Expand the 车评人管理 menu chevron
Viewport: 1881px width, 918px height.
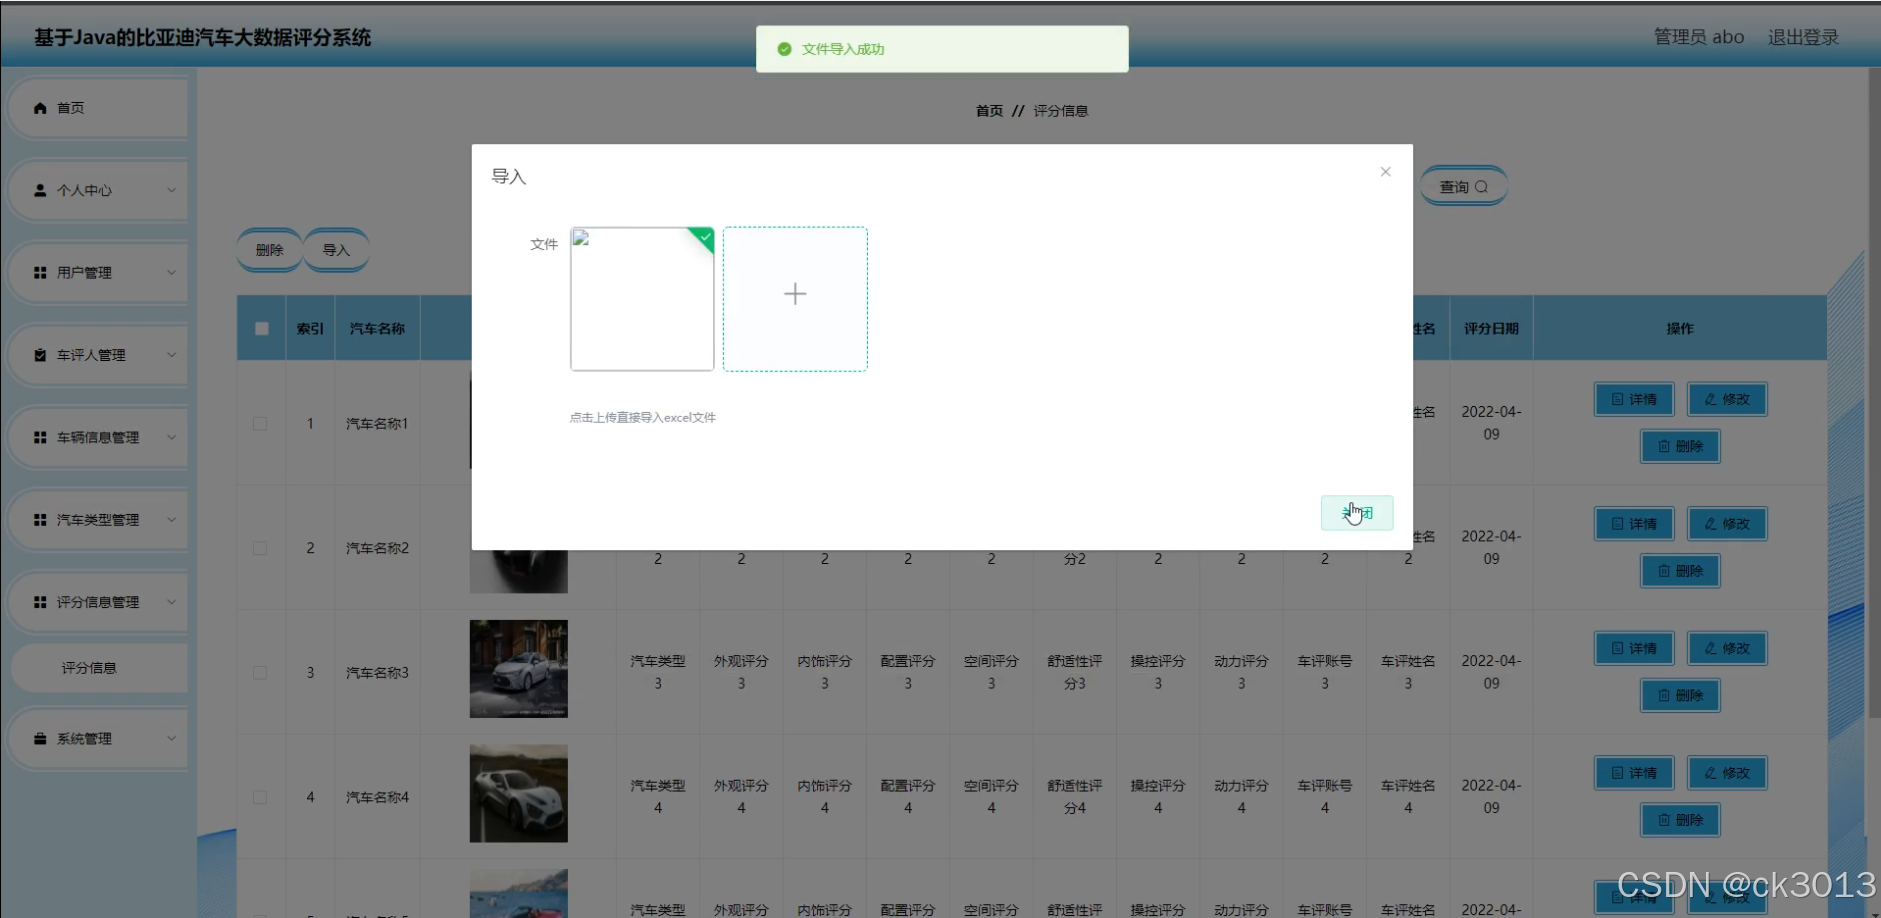pos(171,355)
